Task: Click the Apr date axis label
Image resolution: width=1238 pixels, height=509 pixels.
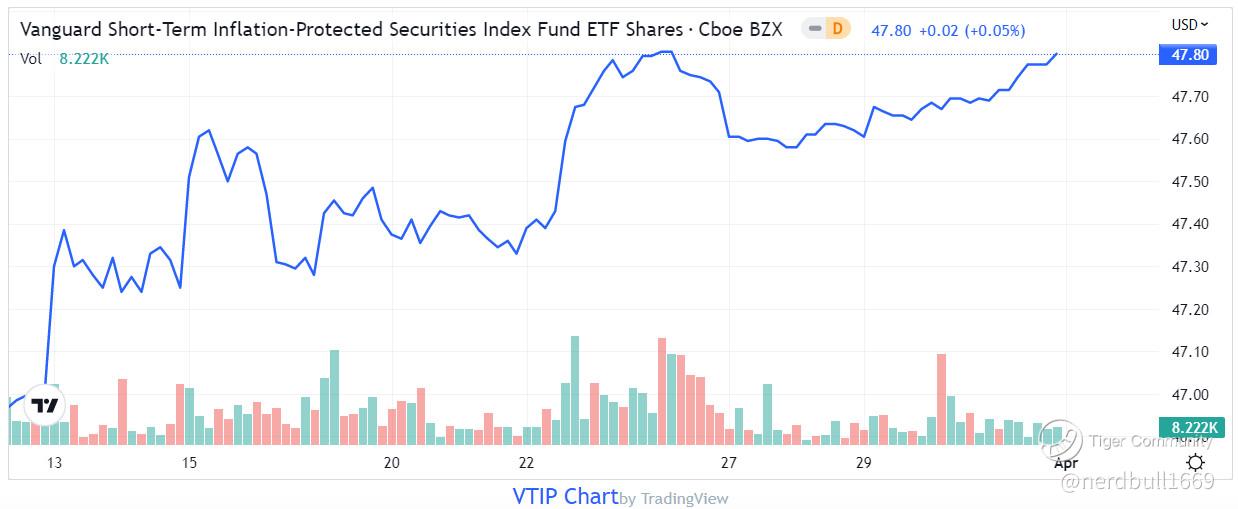Action: pos(1065,463)
